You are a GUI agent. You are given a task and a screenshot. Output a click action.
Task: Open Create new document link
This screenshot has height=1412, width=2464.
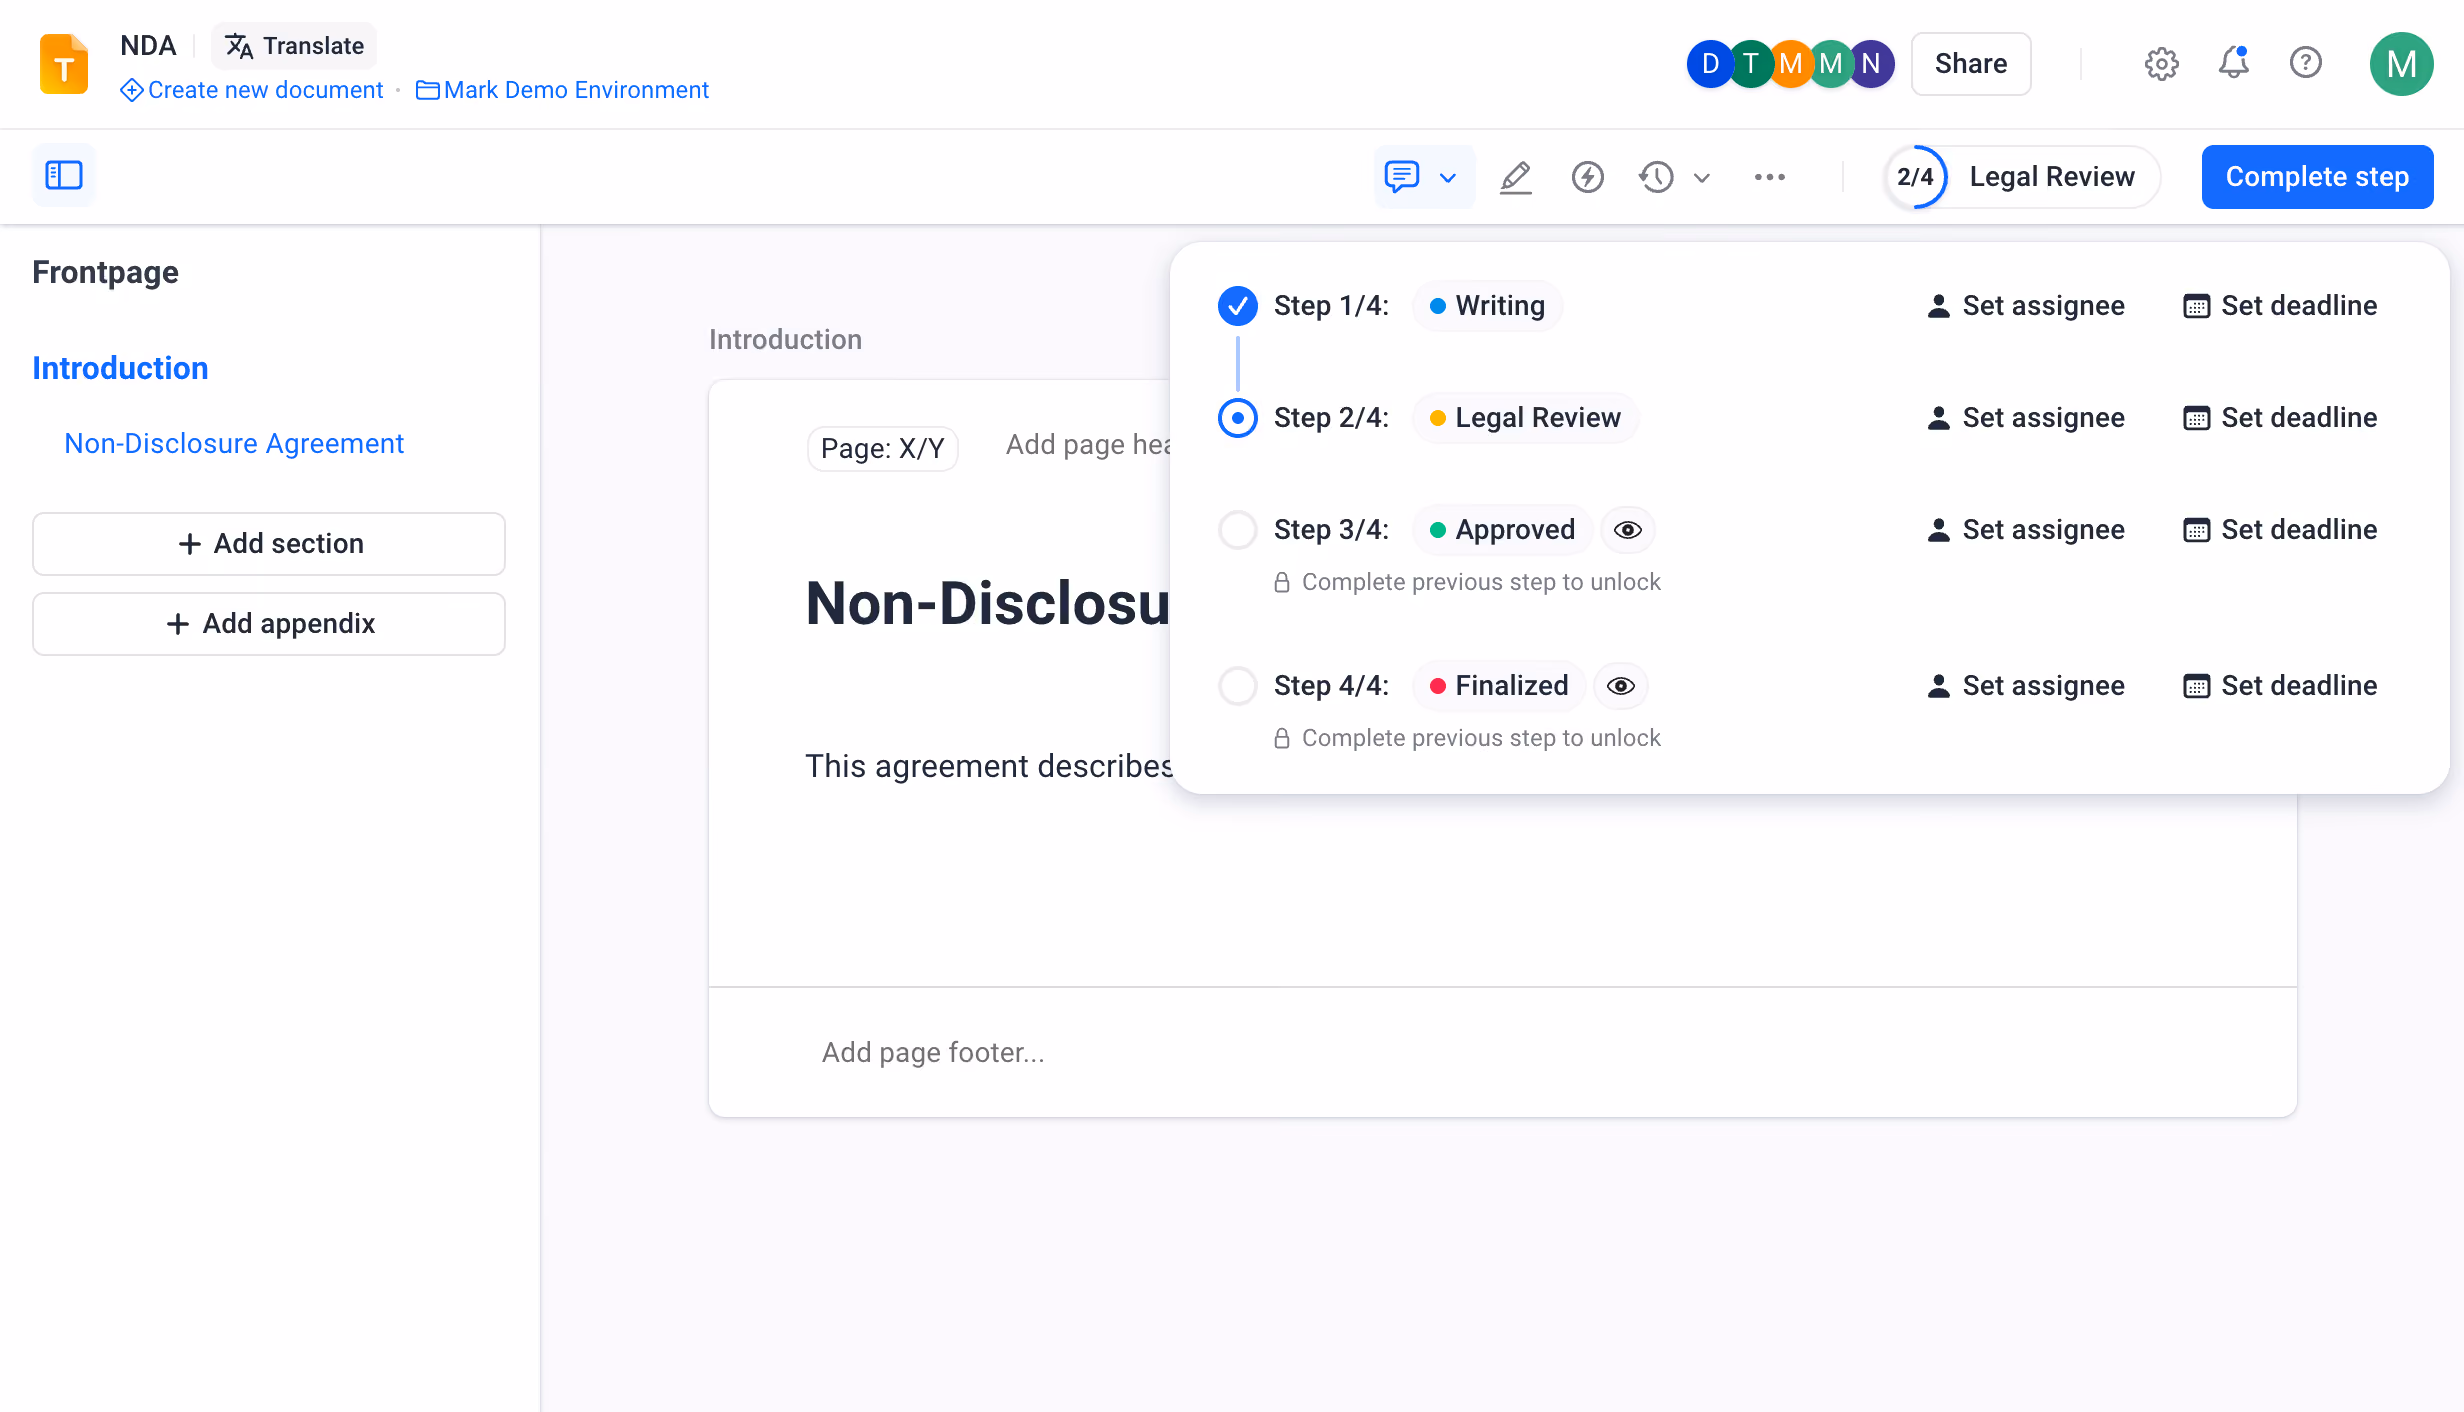(251, 90)
